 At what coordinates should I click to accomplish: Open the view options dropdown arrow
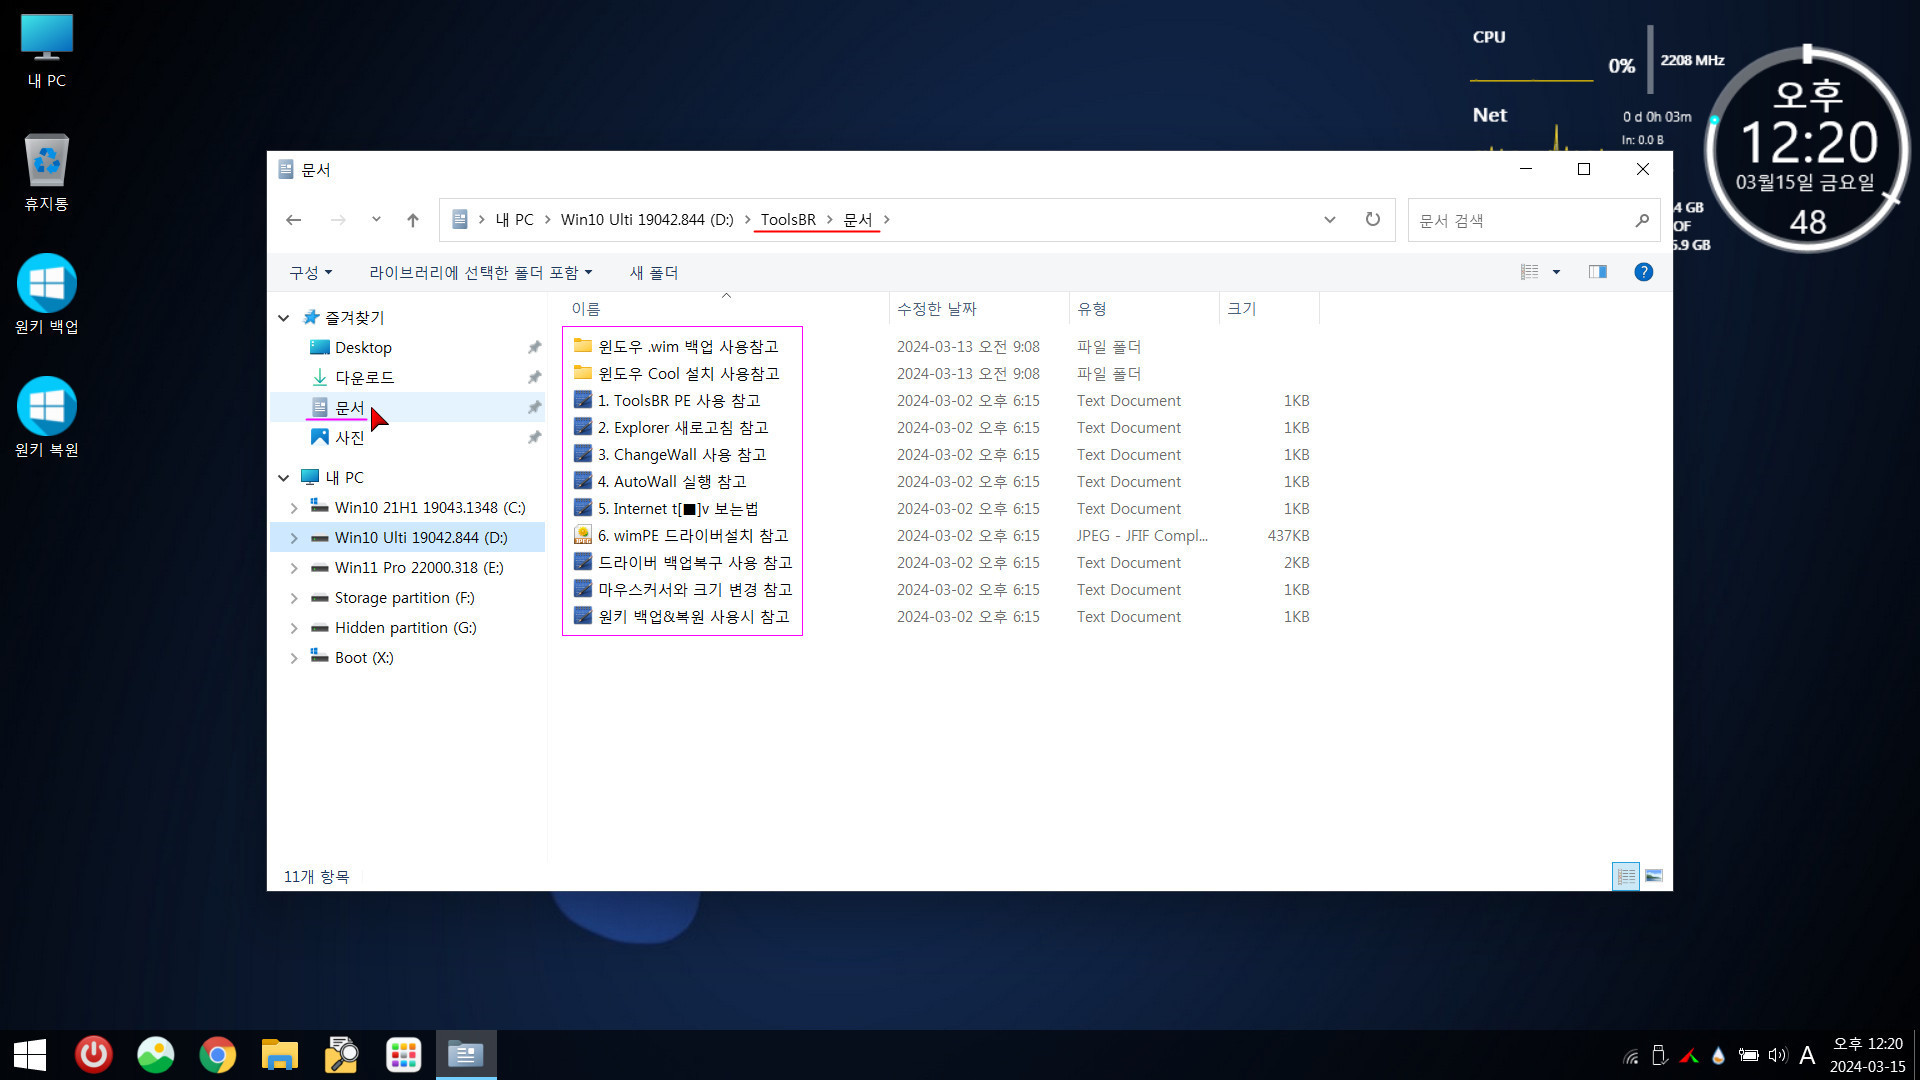(x=1556, y=272)
